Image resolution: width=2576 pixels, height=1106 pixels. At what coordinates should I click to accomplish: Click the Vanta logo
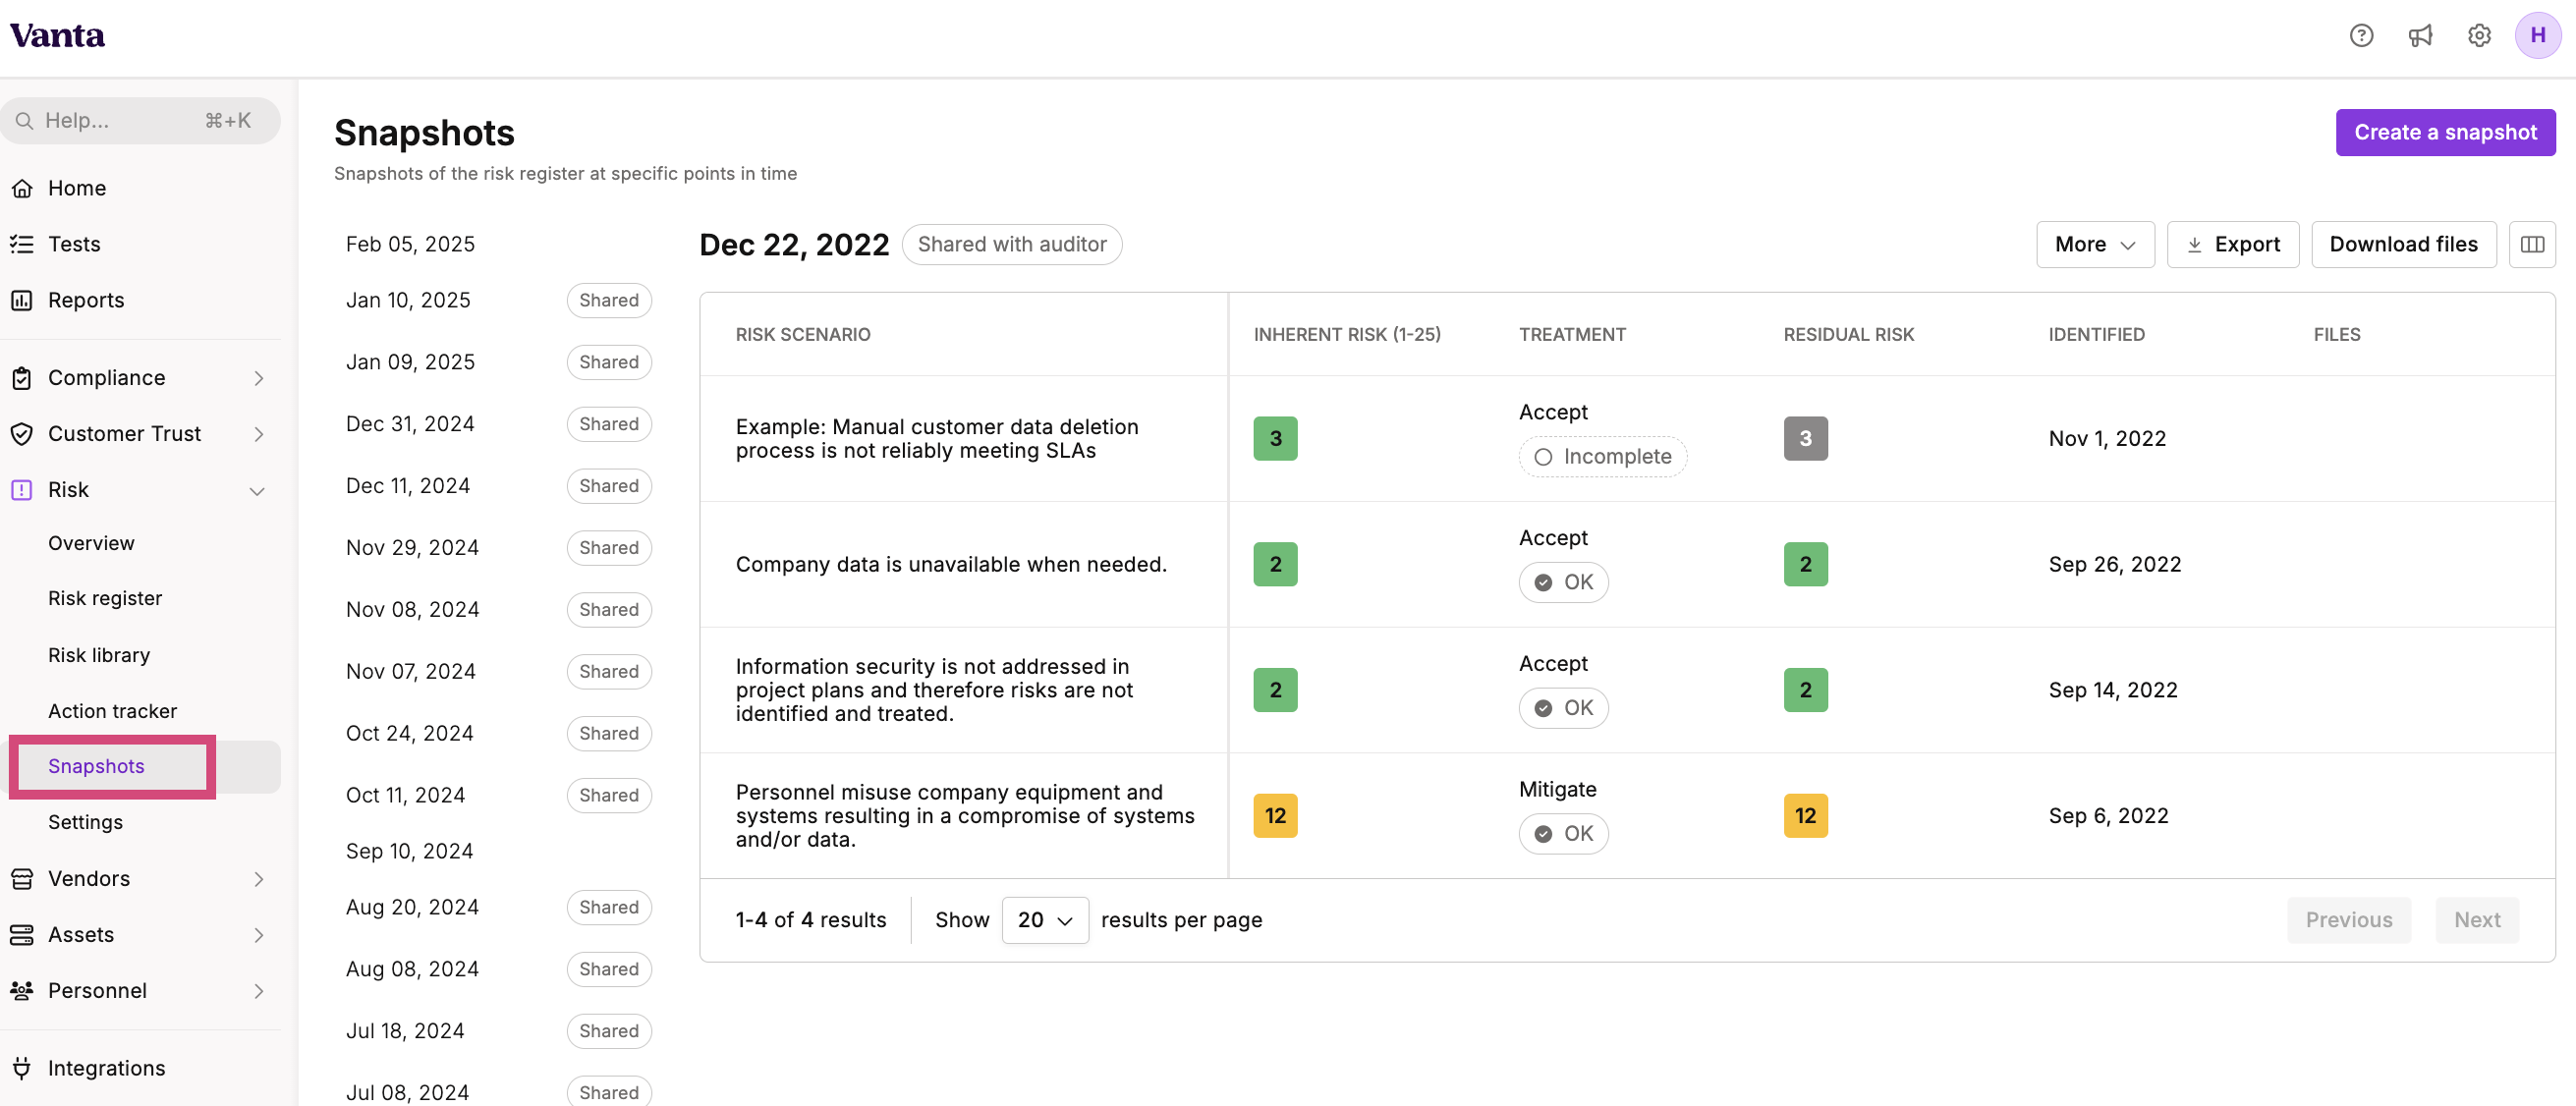coord(57,36)
